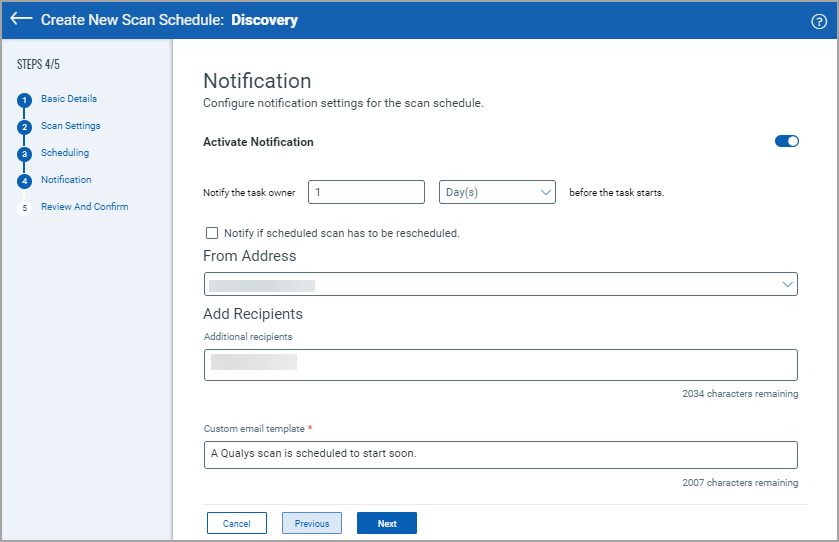Click the Custom email template text field

500,454
